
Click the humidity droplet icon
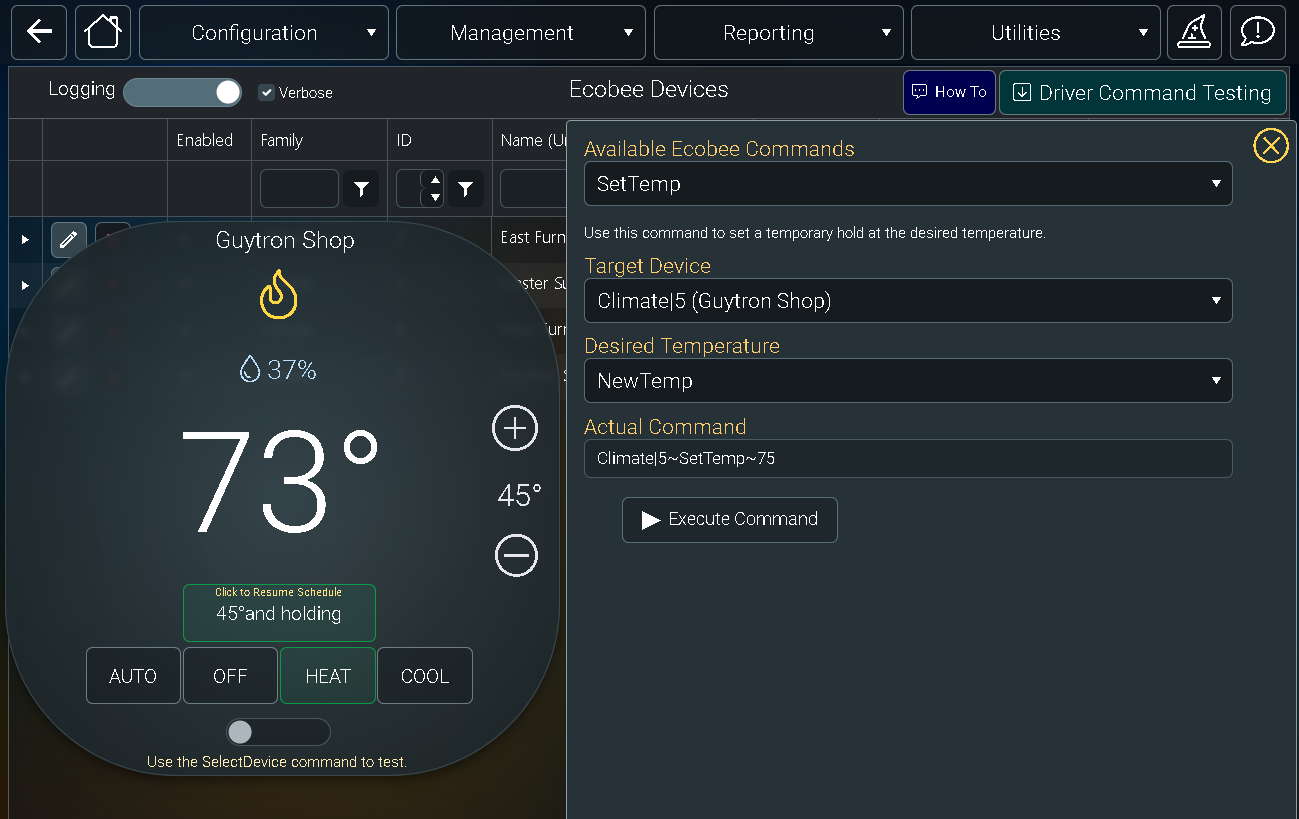pos(249,370)
